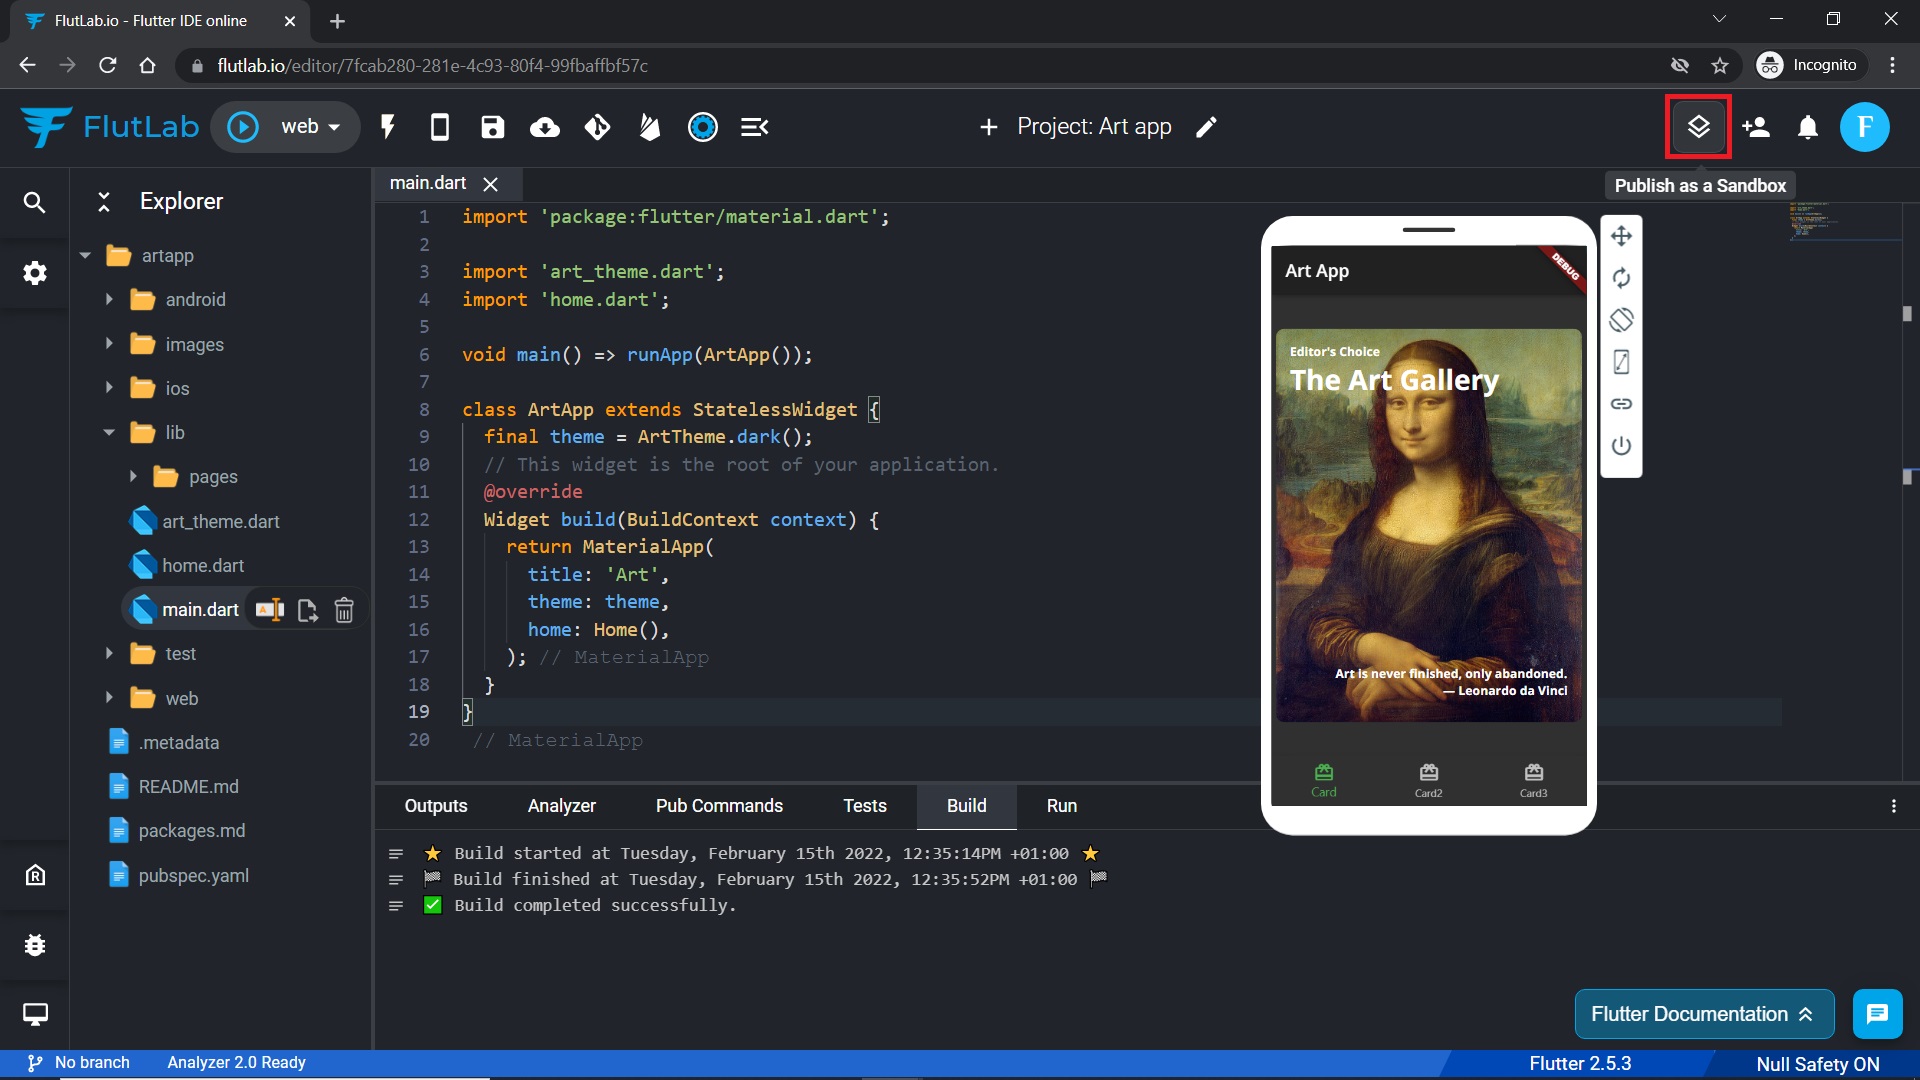Open the web platform dropdown

coord(311,127)
